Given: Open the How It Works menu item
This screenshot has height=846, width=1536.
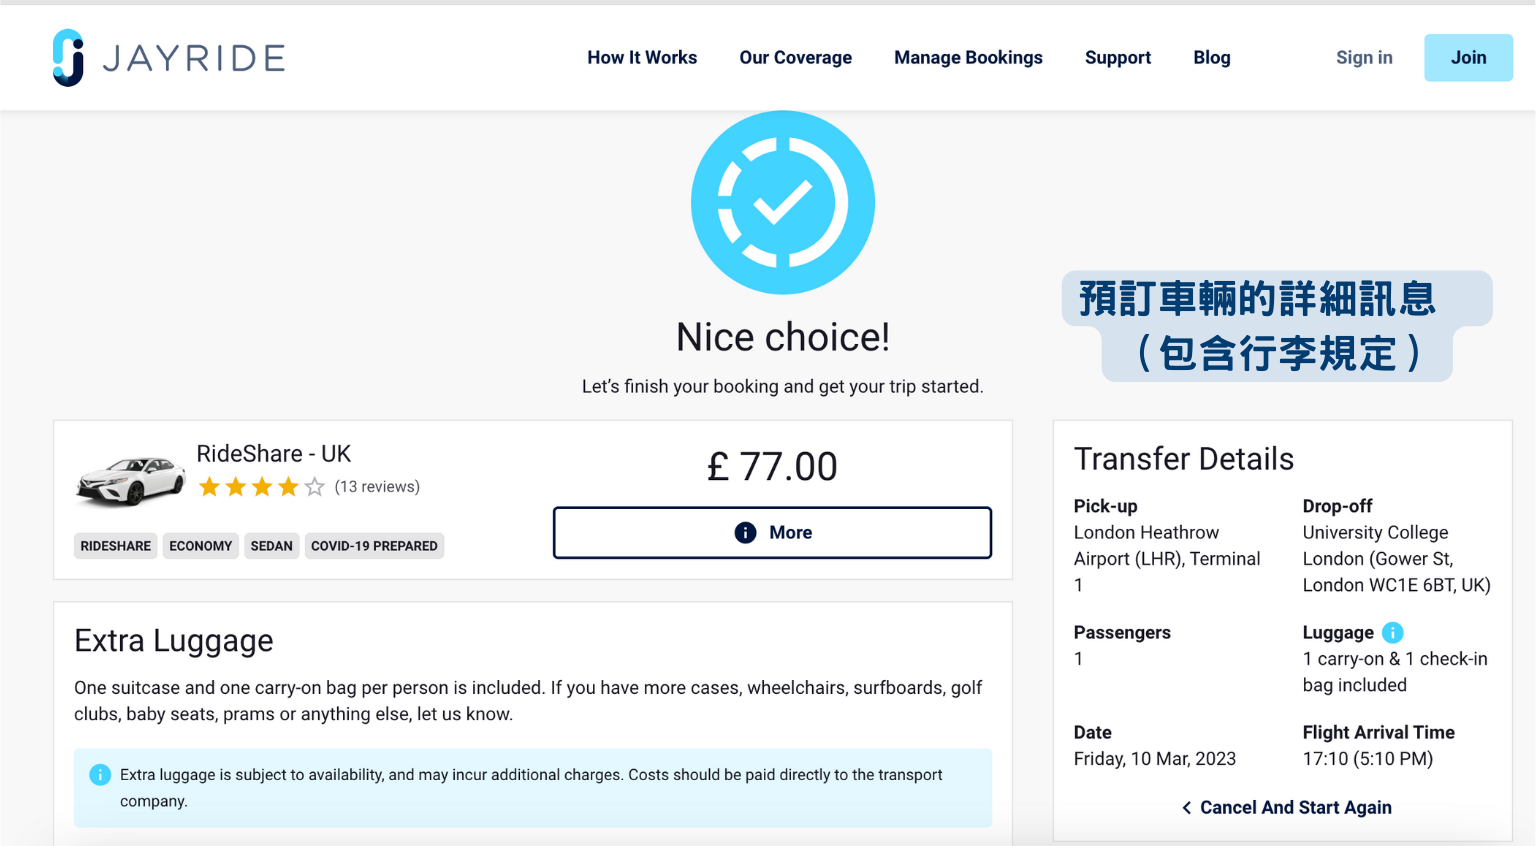Looking at the screenshot, I should [642, 58].
